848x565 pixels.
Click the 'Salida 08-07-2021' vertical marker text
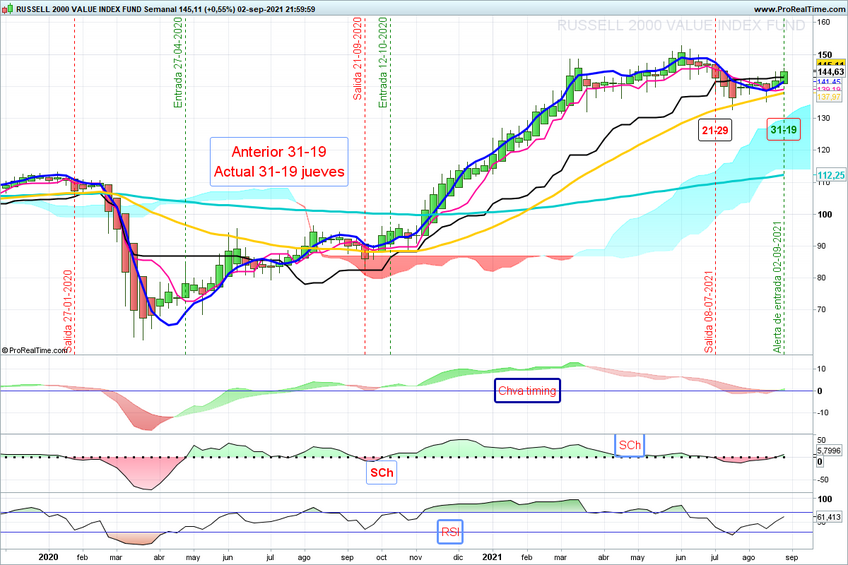pyautogui.click(x=709, y=312)
